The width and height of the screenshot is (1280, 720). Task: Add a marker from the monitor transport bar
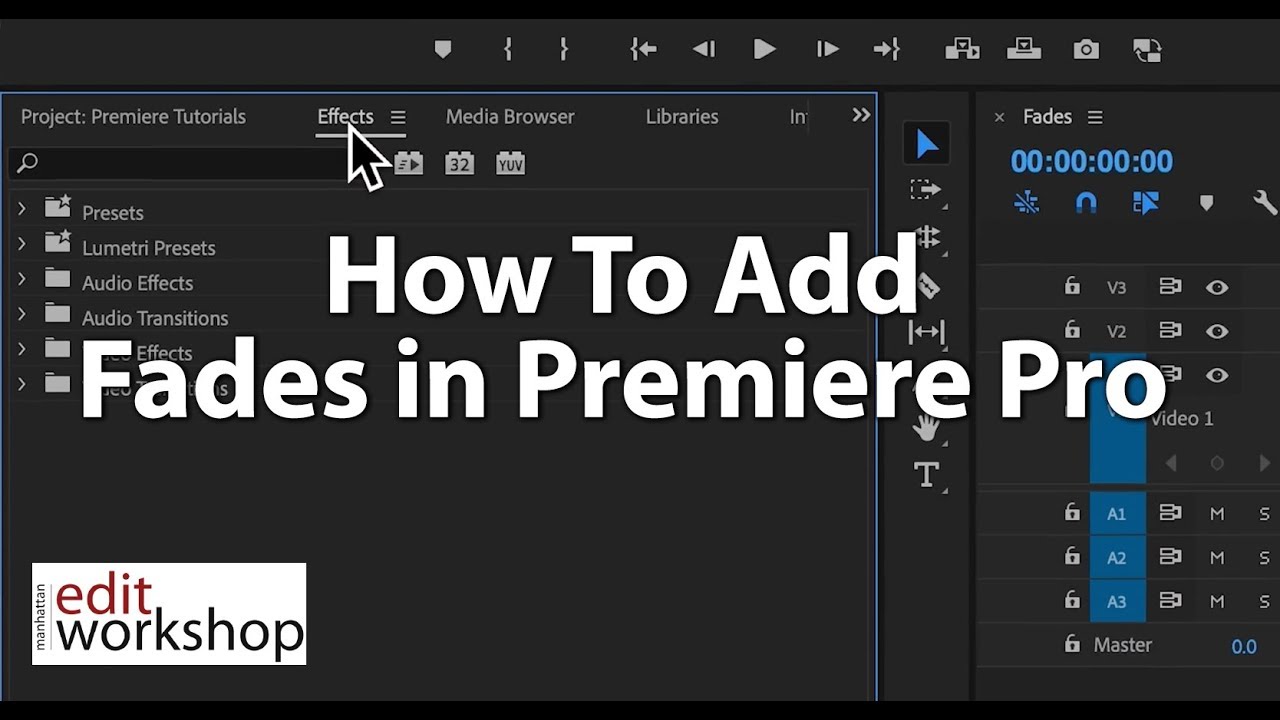(x=443, y=49)
